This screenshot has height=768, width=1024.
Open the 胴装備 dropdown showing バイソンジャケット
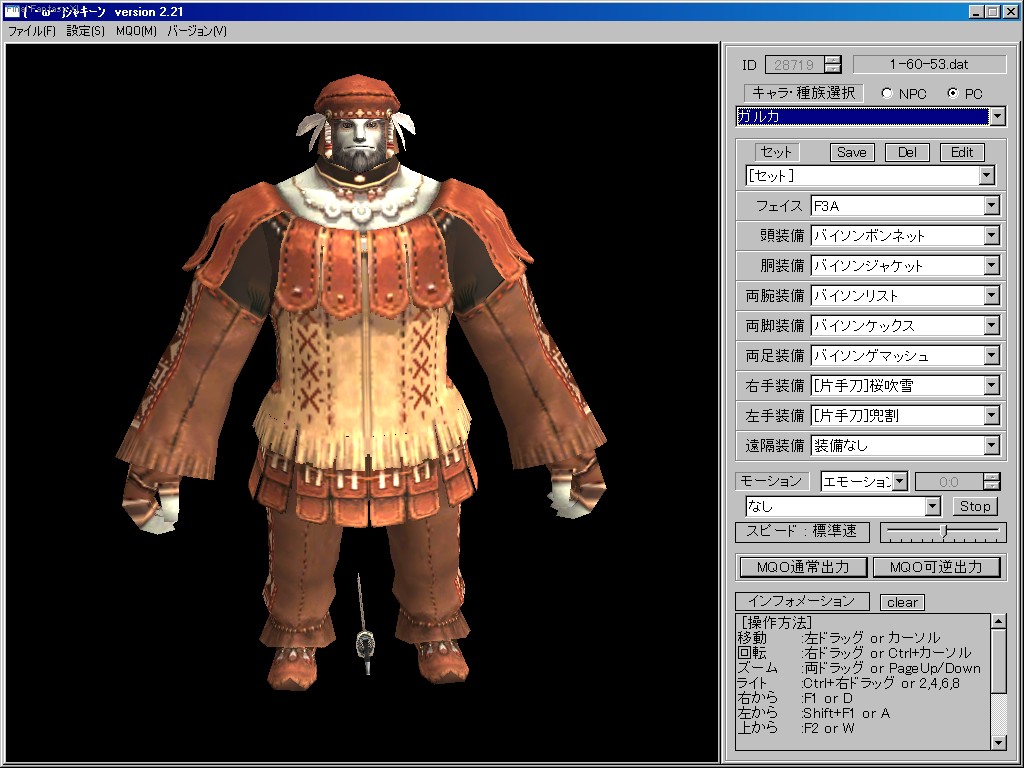[x=991, y=265]
